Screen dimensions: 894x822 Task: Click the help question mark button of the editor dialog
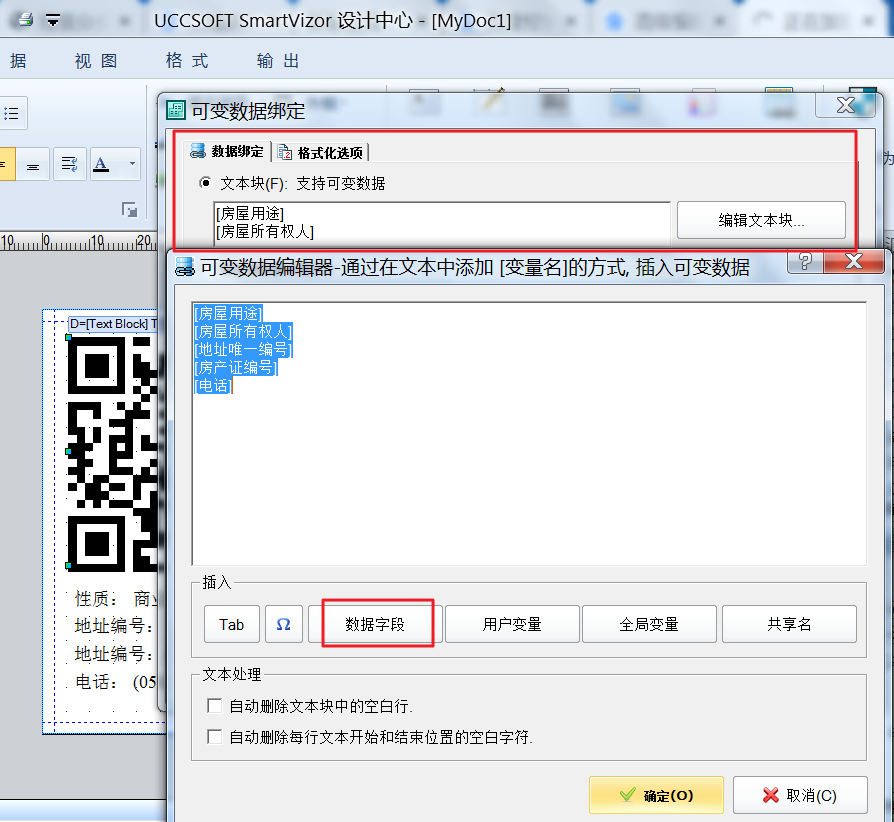tap(805, 261)
